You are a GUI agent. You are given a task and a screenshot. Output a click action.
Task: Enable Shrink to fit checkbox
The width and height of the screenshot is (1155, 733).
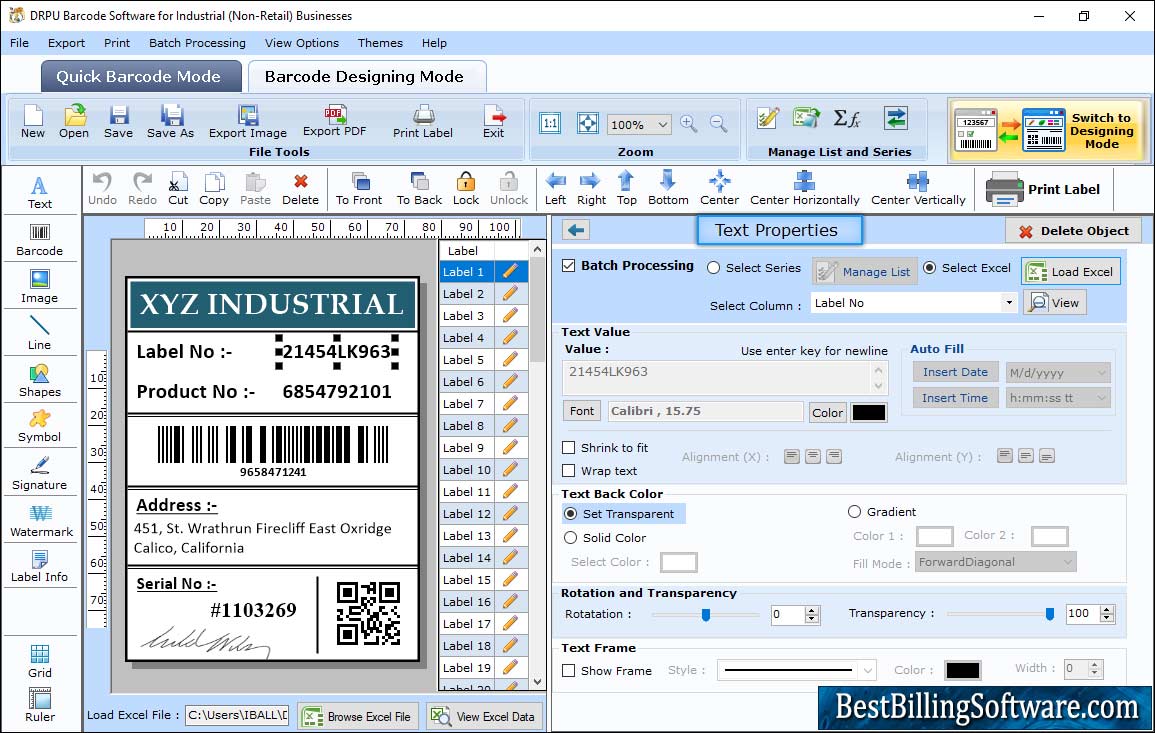pos(569,448)
